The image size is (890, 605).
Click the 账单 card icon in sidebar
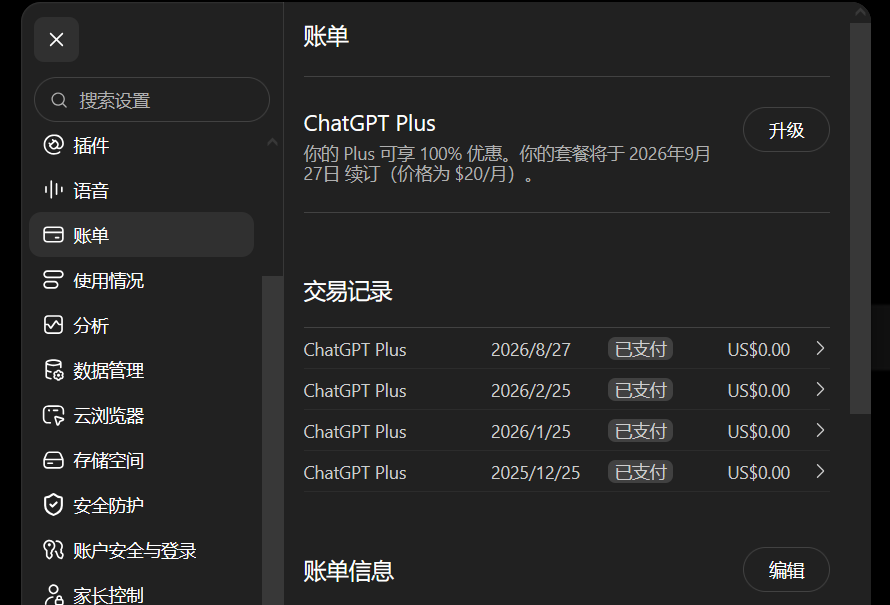53,234
